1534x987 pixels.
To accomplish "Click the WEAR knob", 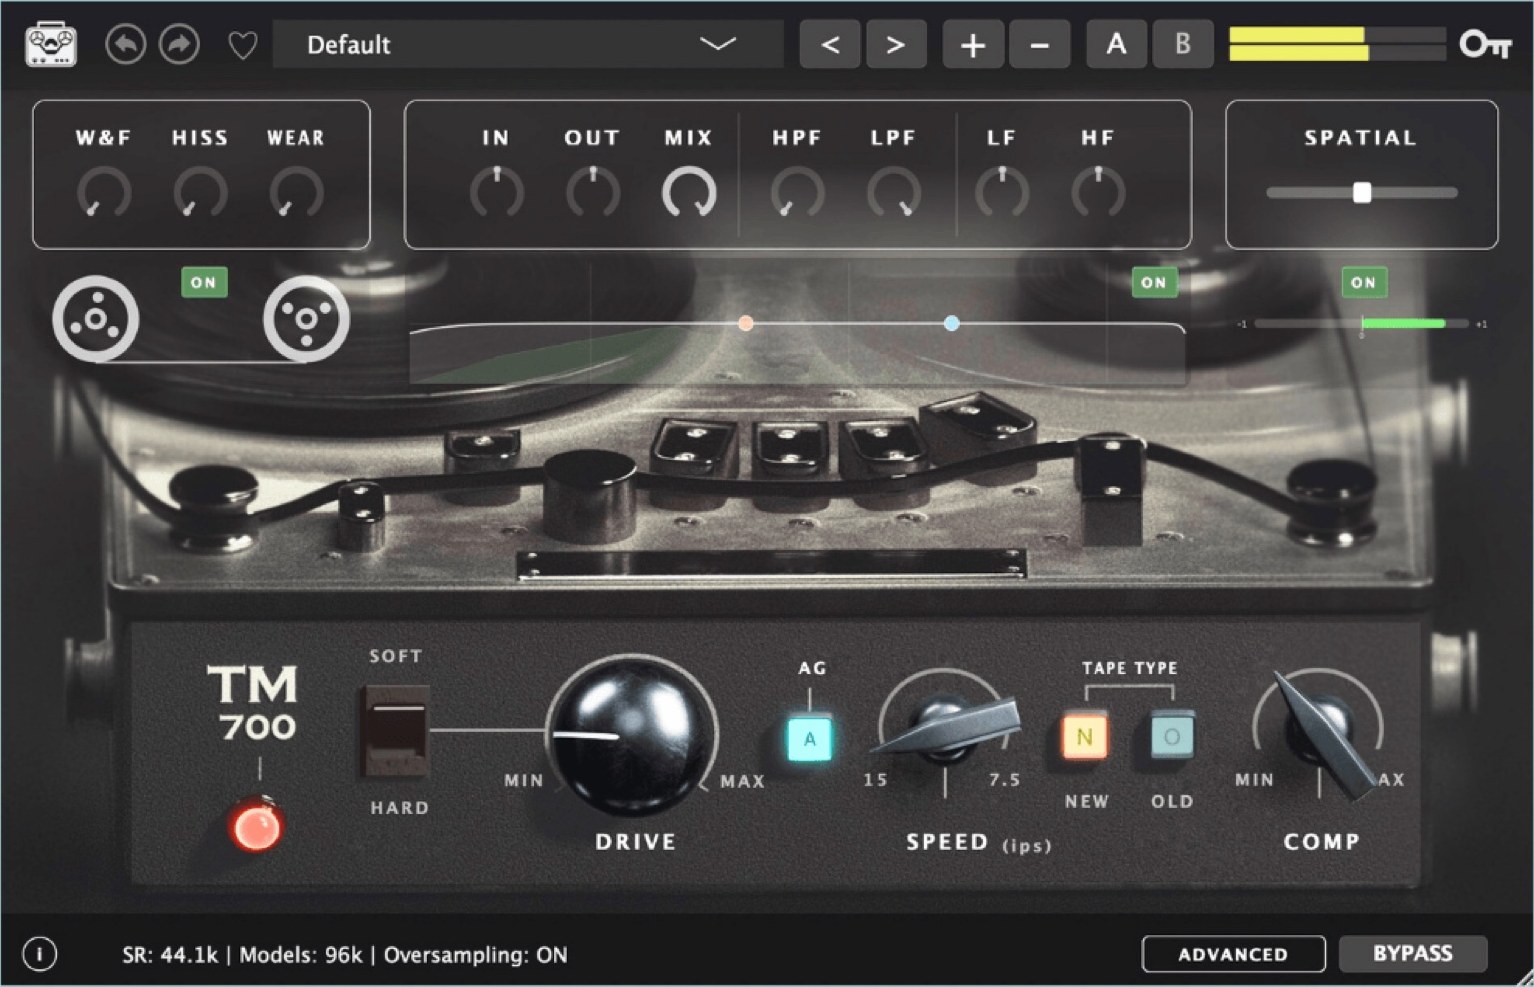I will pyautogui.click(x=296, y=192).
